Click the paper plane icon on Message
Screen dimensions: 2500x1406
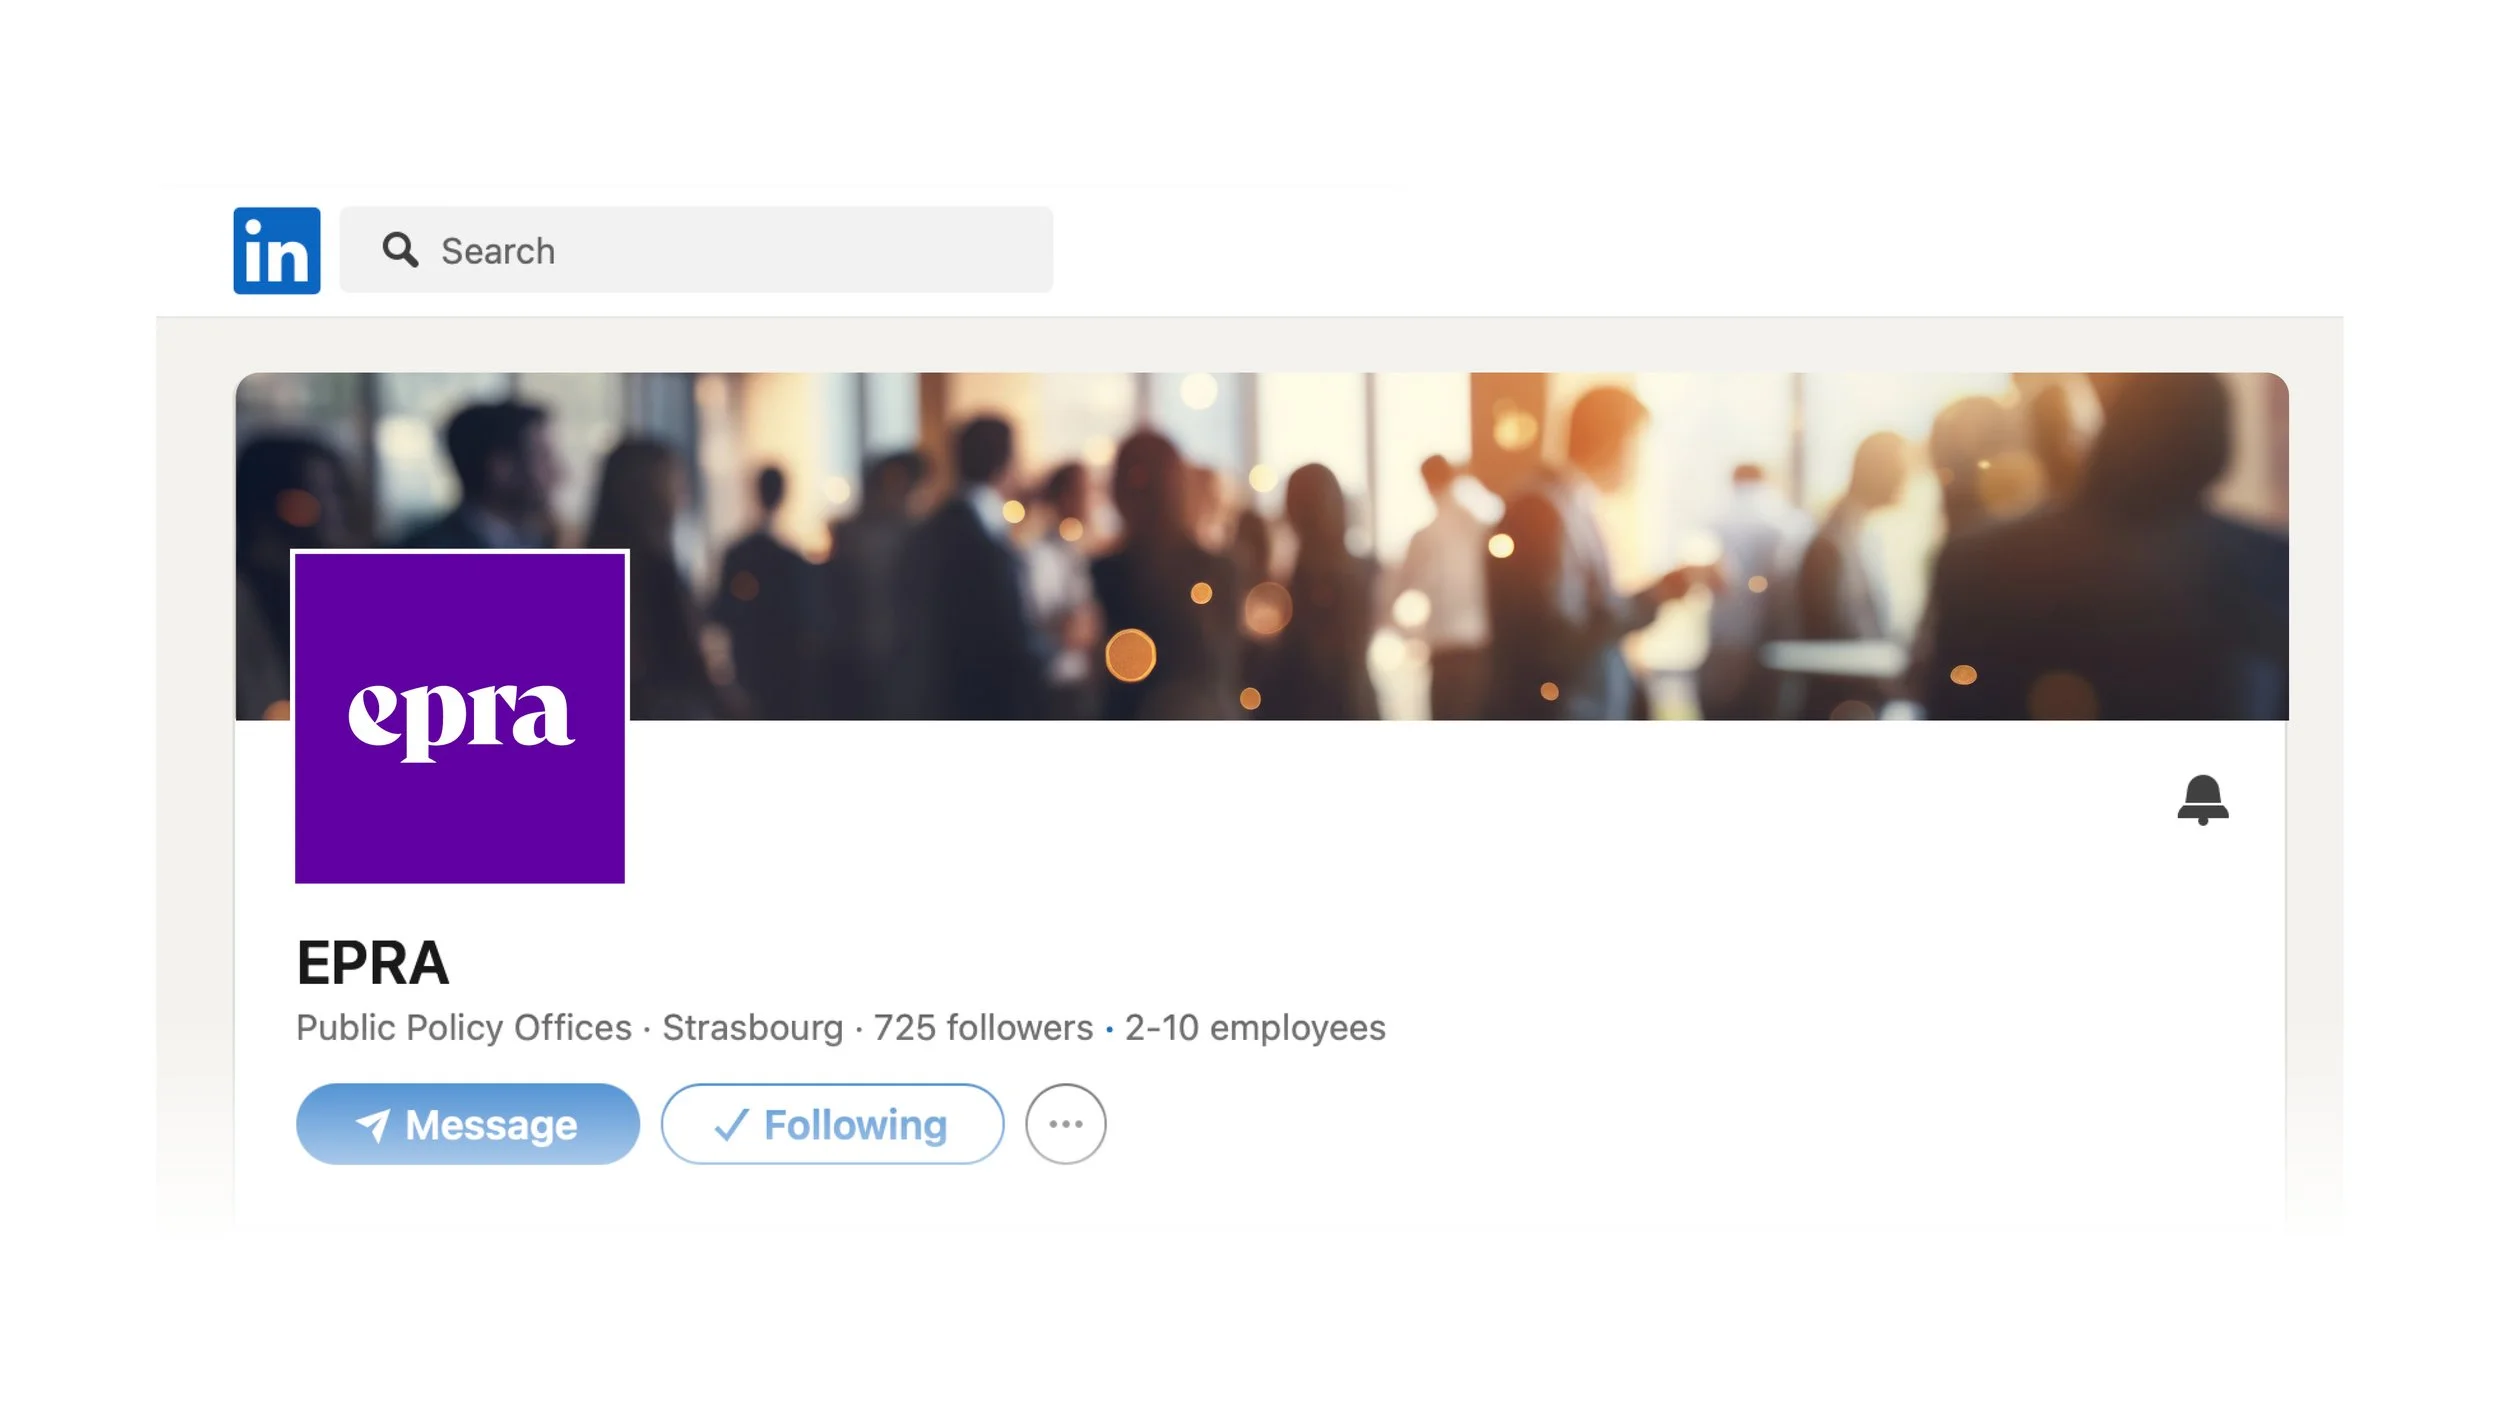(x=373, y=1126)
